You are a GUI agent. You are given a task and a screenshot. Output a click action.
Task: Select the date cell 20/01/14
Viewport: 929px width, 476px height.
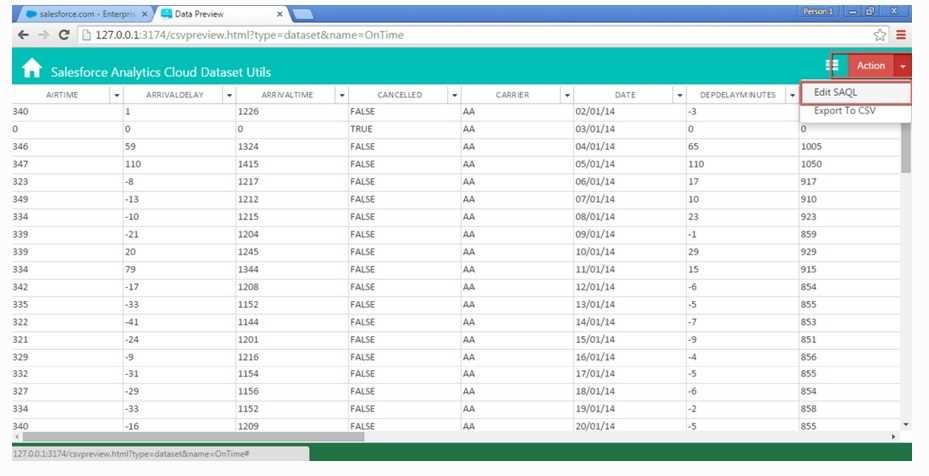pos(630,426)
